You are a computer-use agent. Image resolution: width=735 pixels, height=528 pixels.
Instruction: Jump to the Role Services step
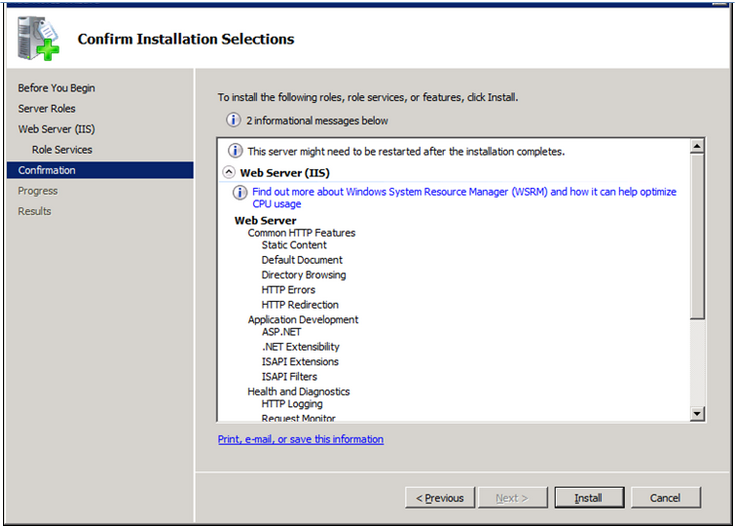62,149
